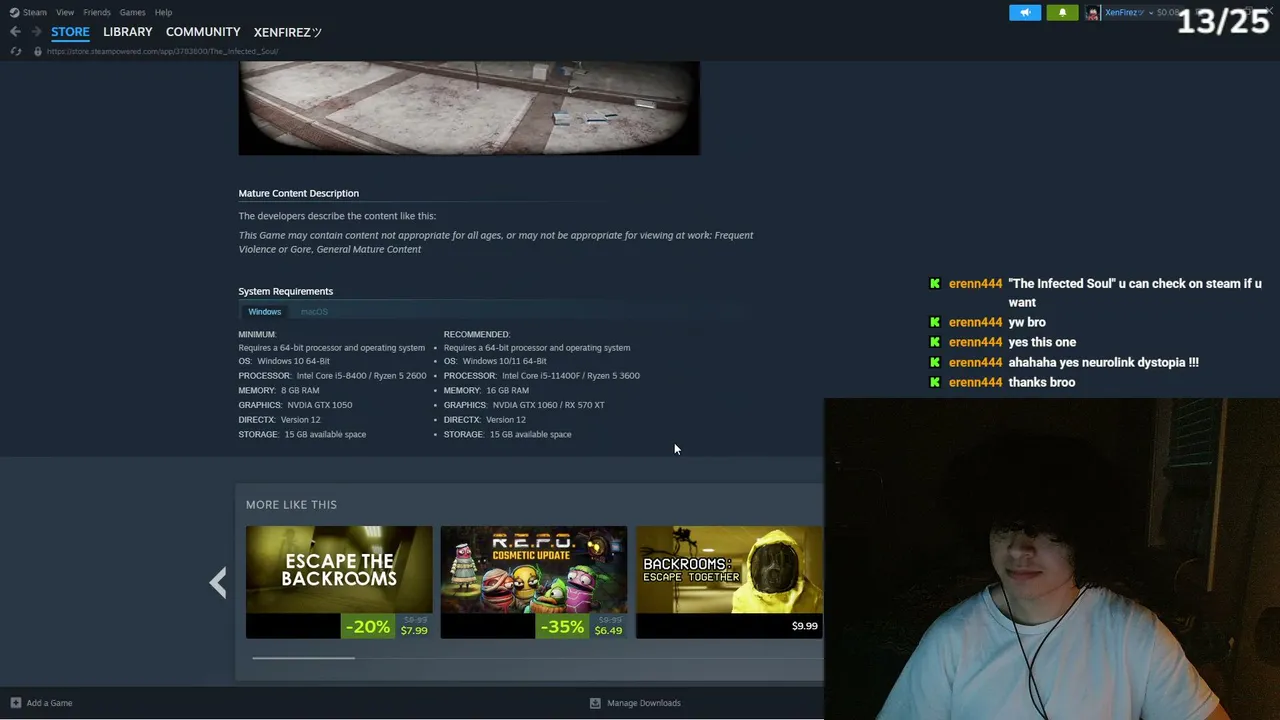Viewport: 1280px width, 720px height.
Task: Open the green bell notifications button
Action: pyautogui.click(x=1062, y=12)
